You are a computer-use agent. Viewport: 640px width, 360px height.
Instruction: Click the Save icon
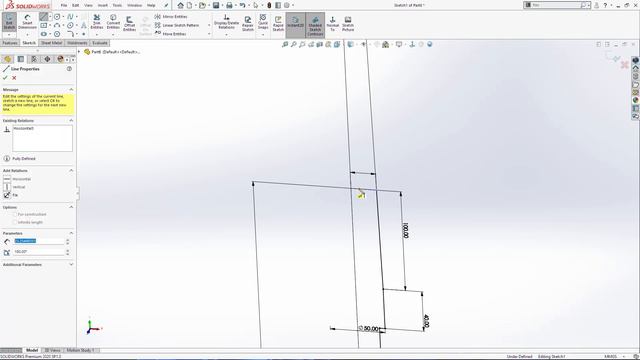[x=216, y=5]
